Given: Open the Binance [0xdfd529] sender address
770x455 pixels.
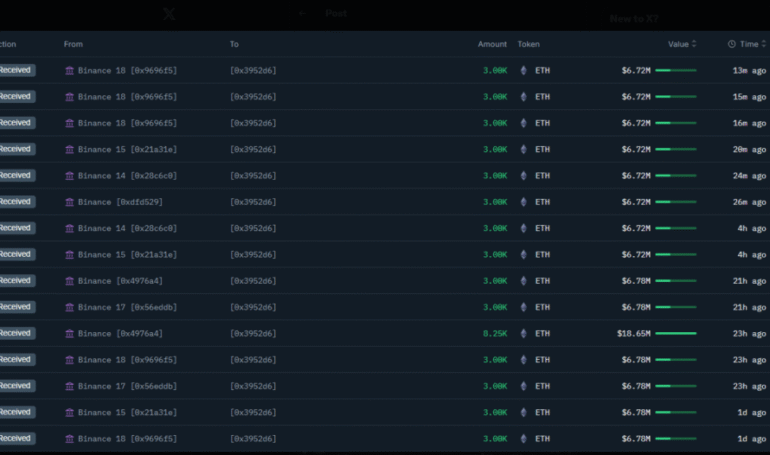Looking at the screenshot, I should click(x=120, y=202).
